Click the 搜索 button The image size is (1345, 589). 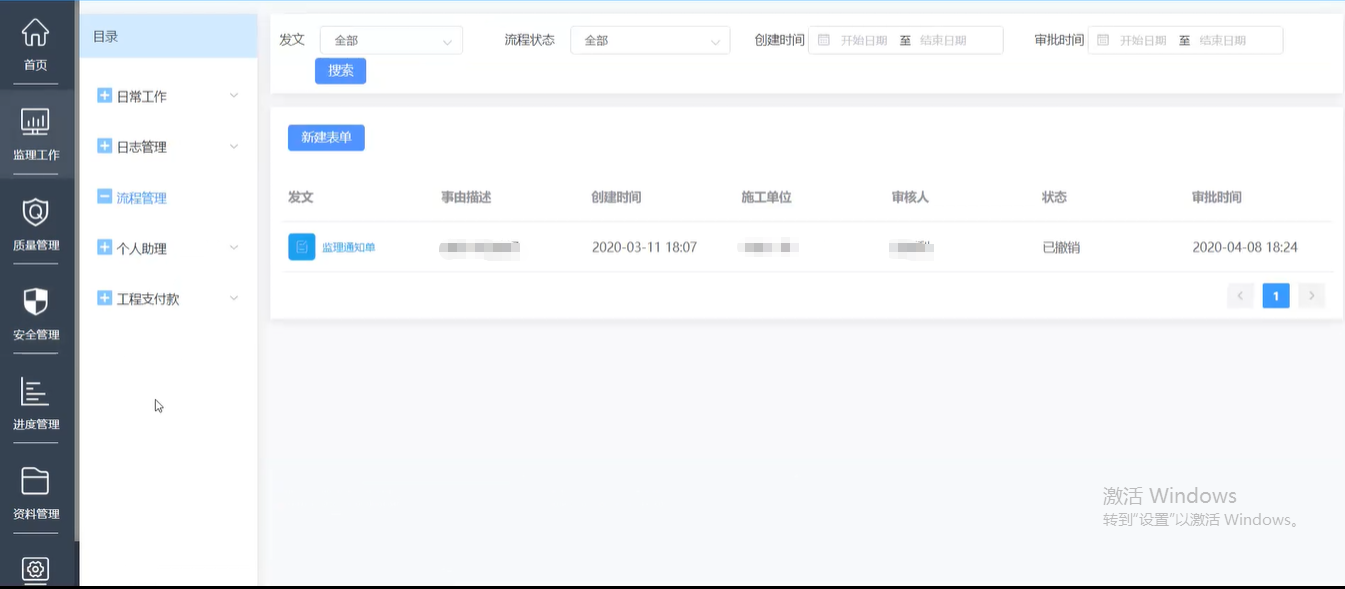340,71
